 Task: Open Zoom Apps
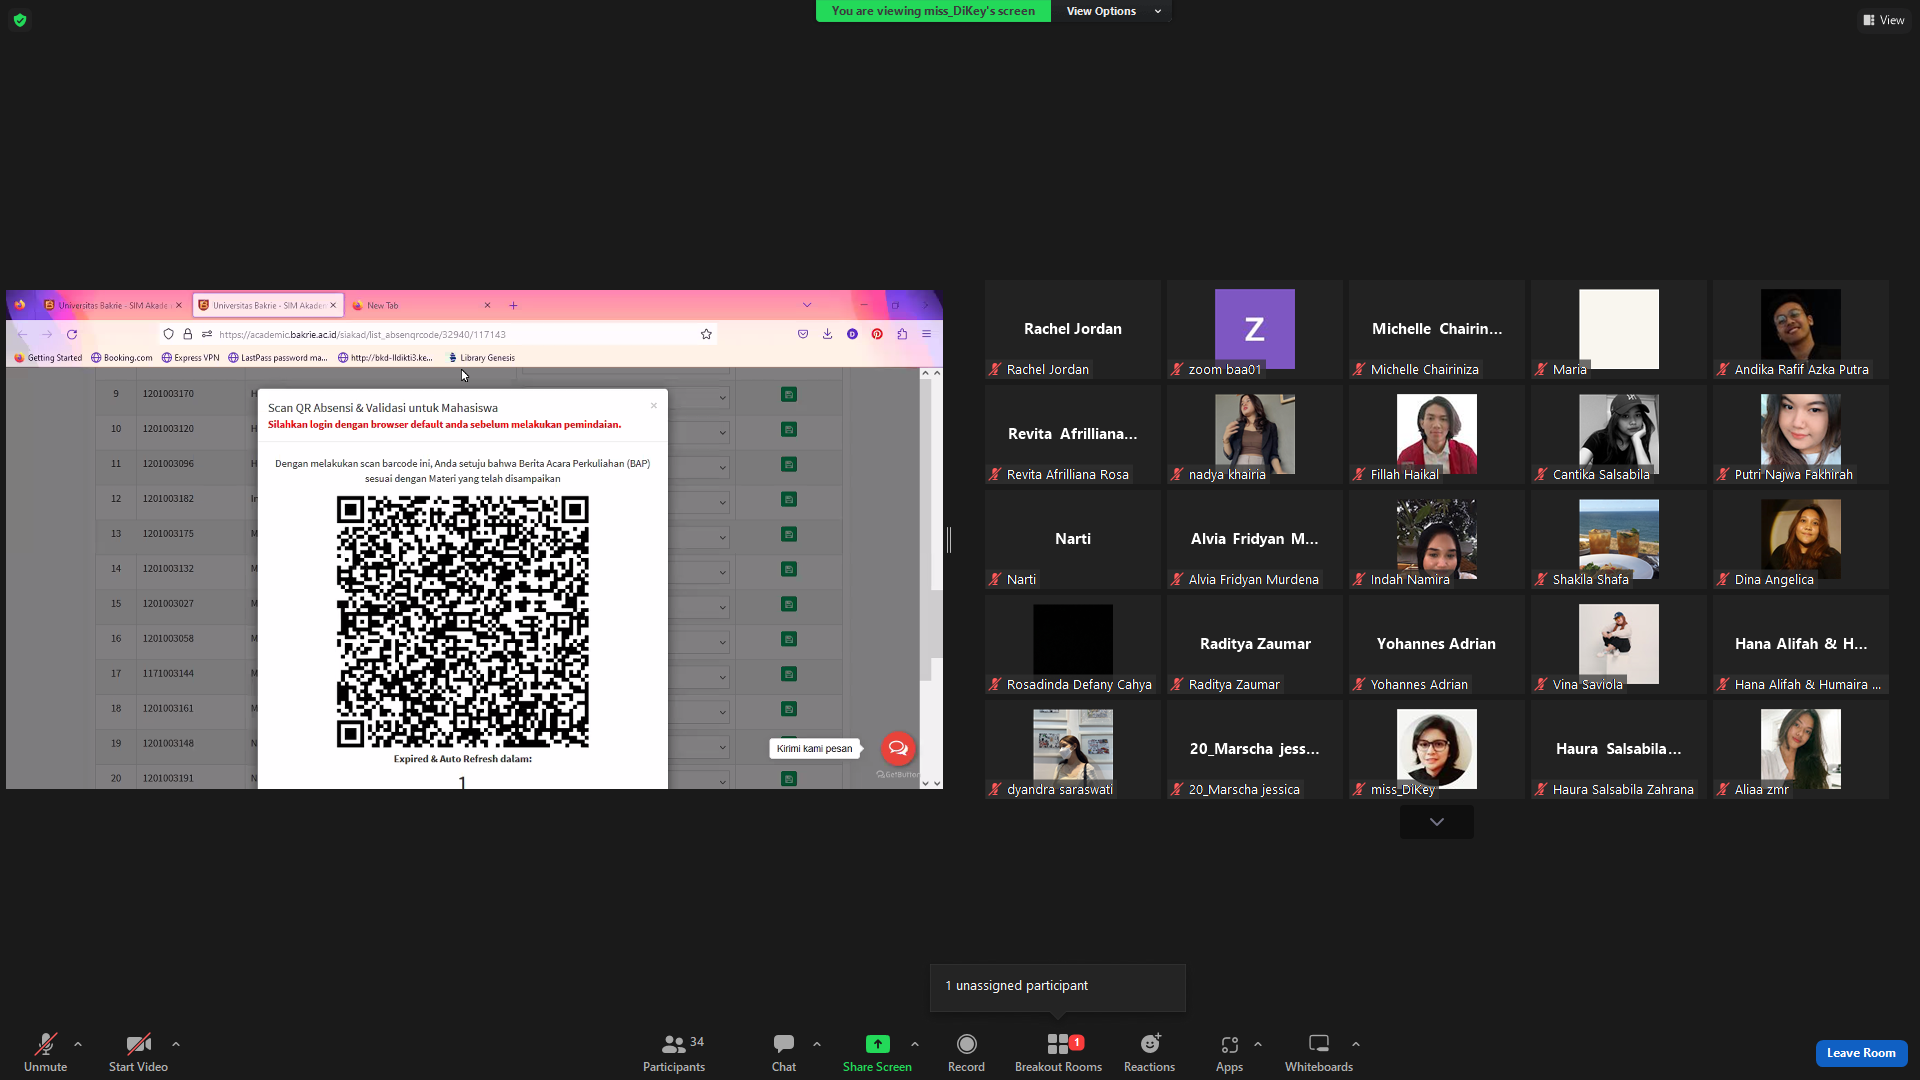[1229, 1052]
